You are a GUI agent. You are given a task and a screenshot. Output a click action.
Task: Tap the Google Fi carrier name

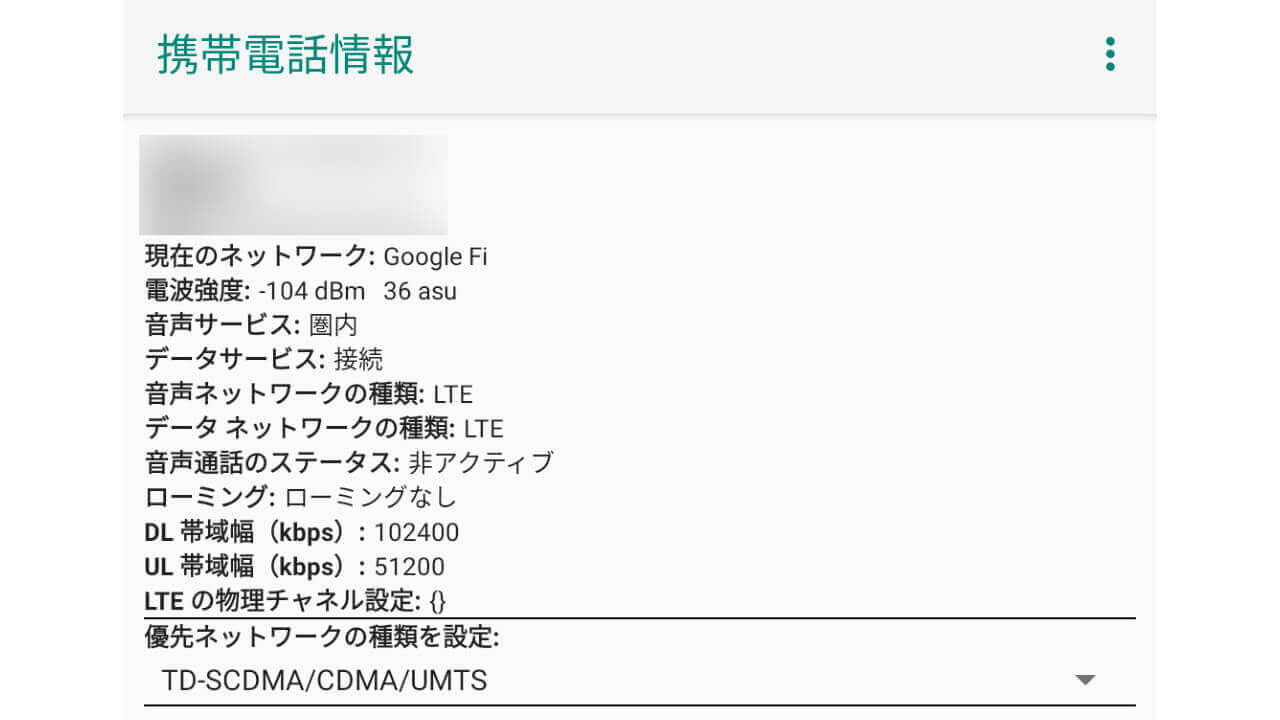[x=435, y=257]
